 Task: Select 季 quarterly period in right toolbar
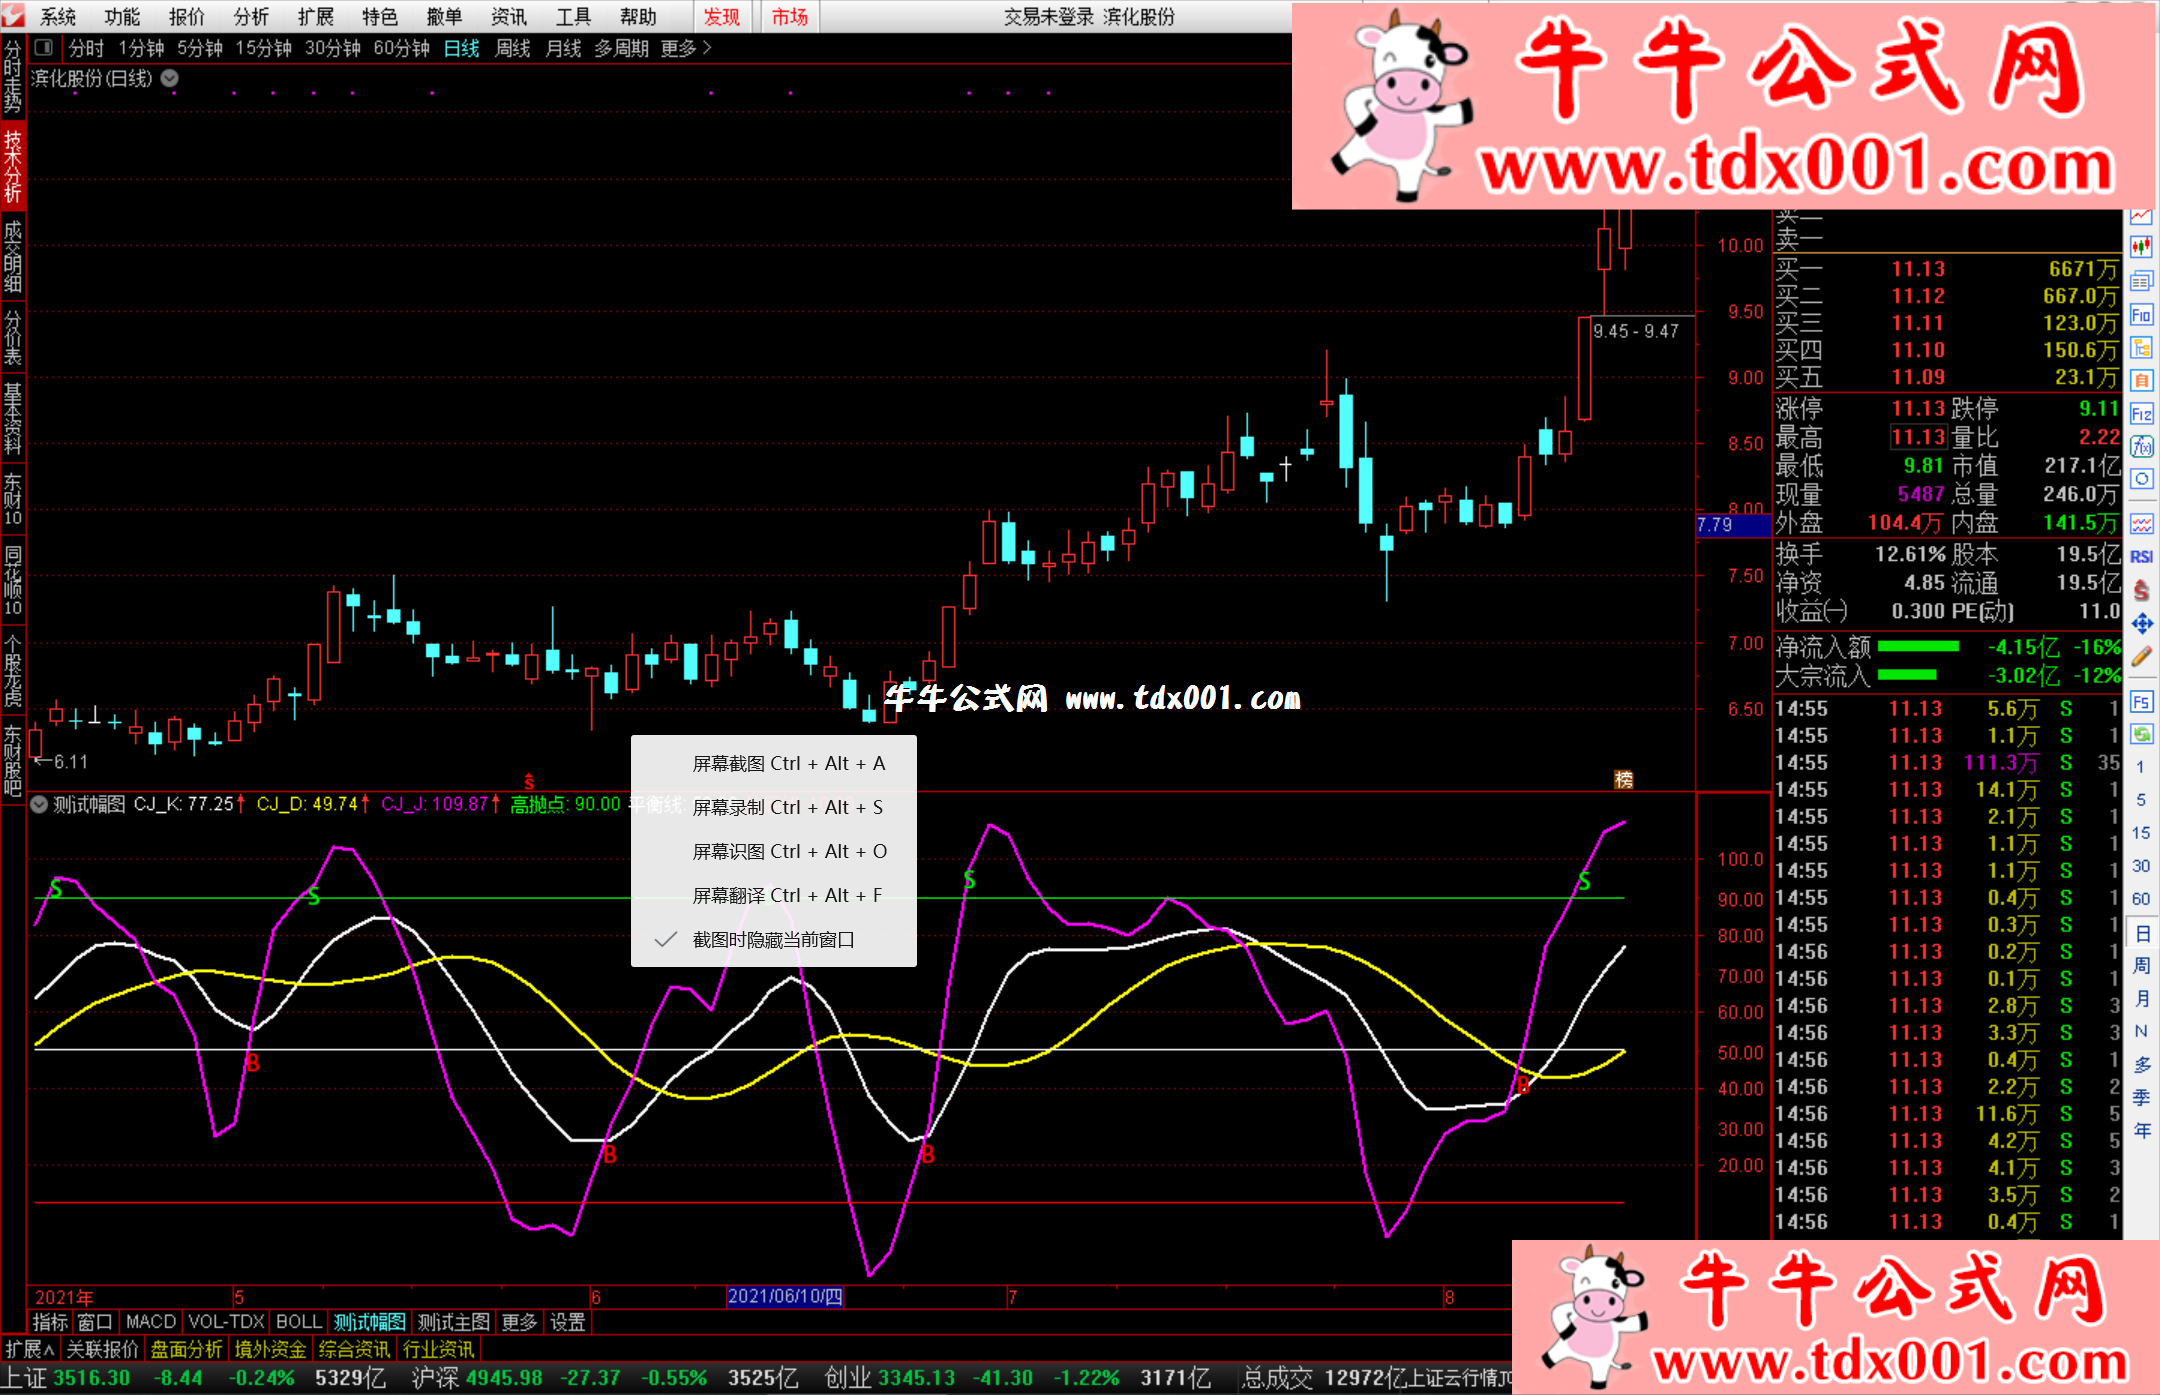[2141, 1098]
